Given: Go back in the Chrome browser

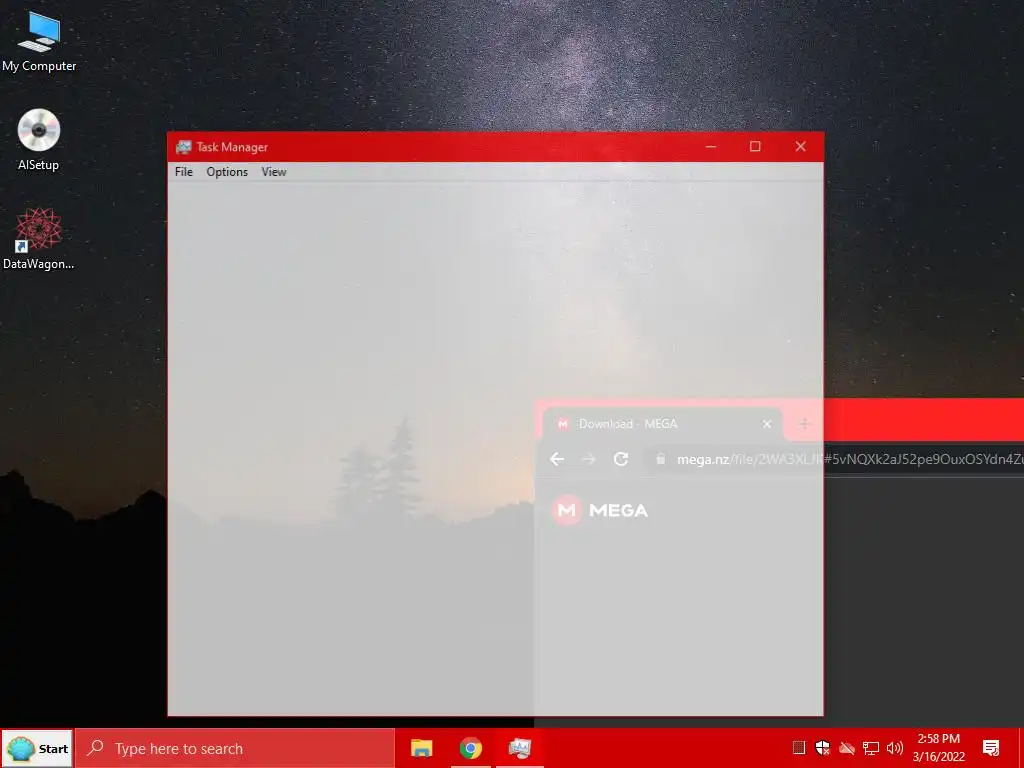Looking at the screenshot, I should point(557,459).
